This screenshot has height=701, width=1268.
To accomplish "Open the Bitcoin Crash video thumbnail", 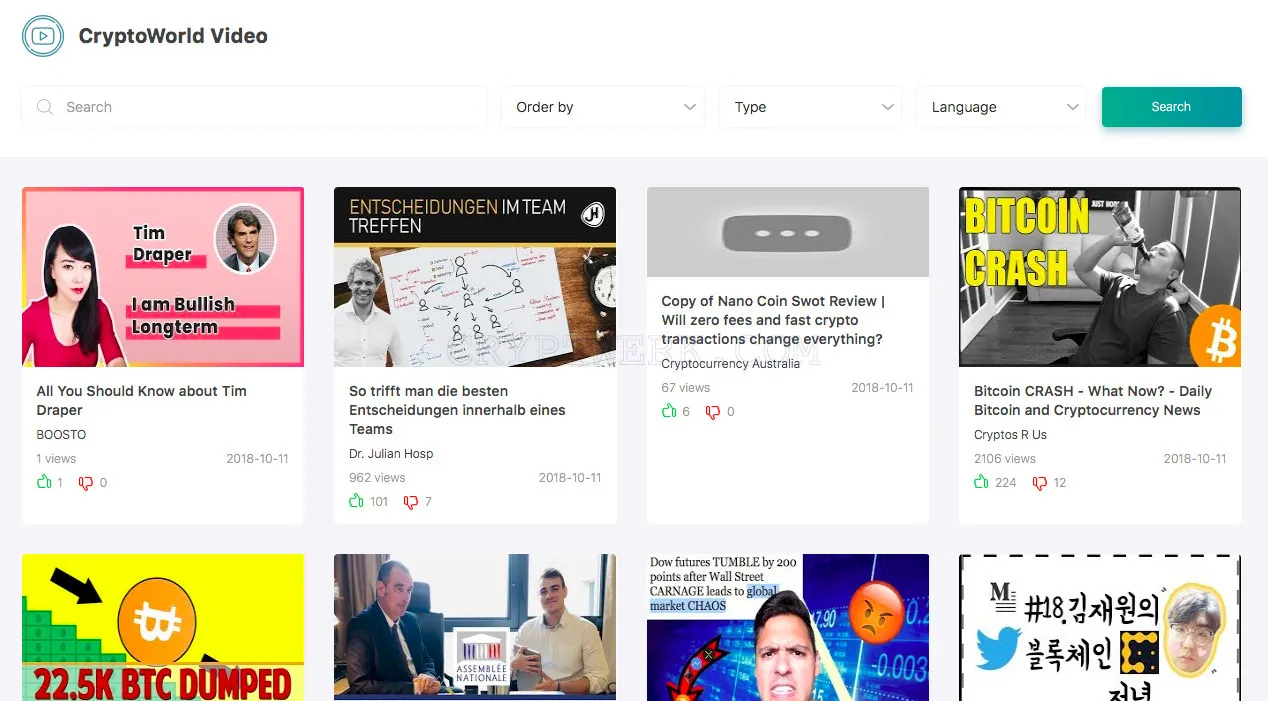I will (1100, 277).
